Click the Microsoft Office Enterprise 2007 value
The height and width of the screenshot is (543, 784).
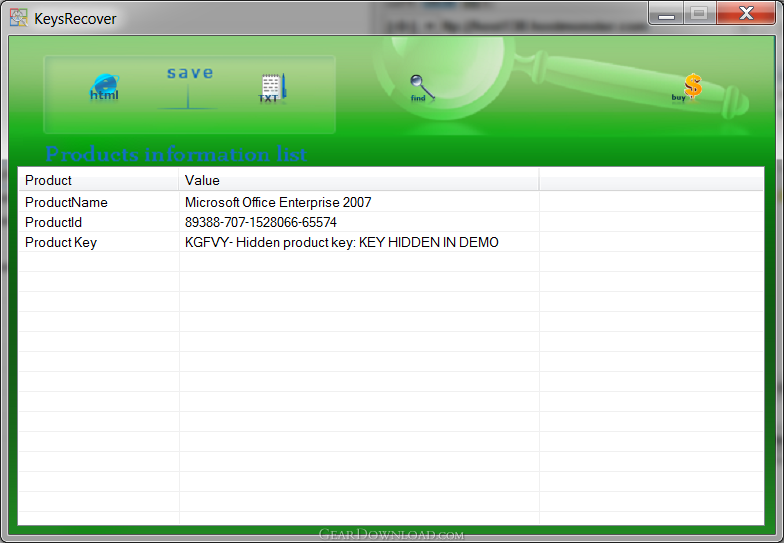tap(278, 202)
